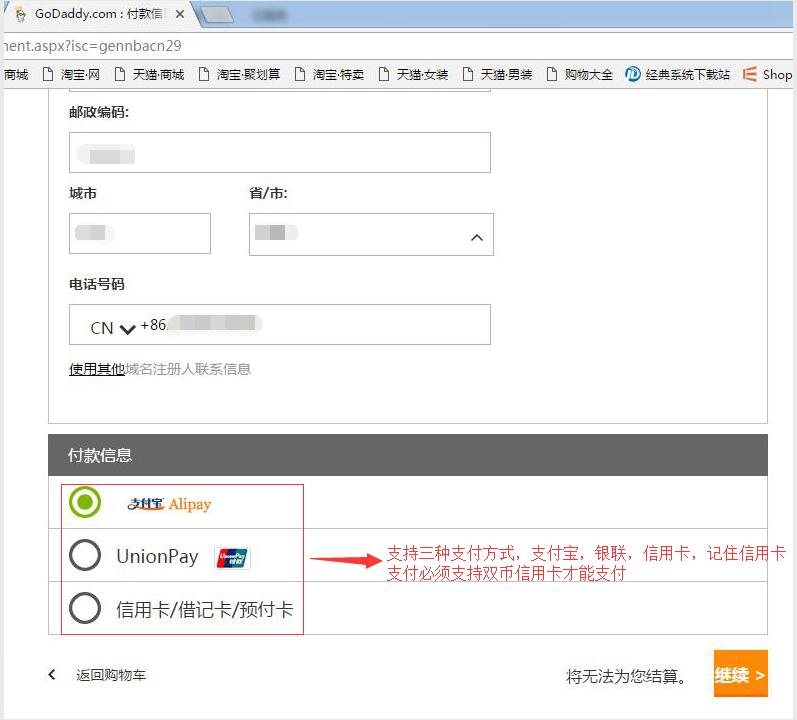This screenshot has height=720, width=797.
Task: Click the page icon of 天猫商城 bookmark
Action: tap(120, 75)
